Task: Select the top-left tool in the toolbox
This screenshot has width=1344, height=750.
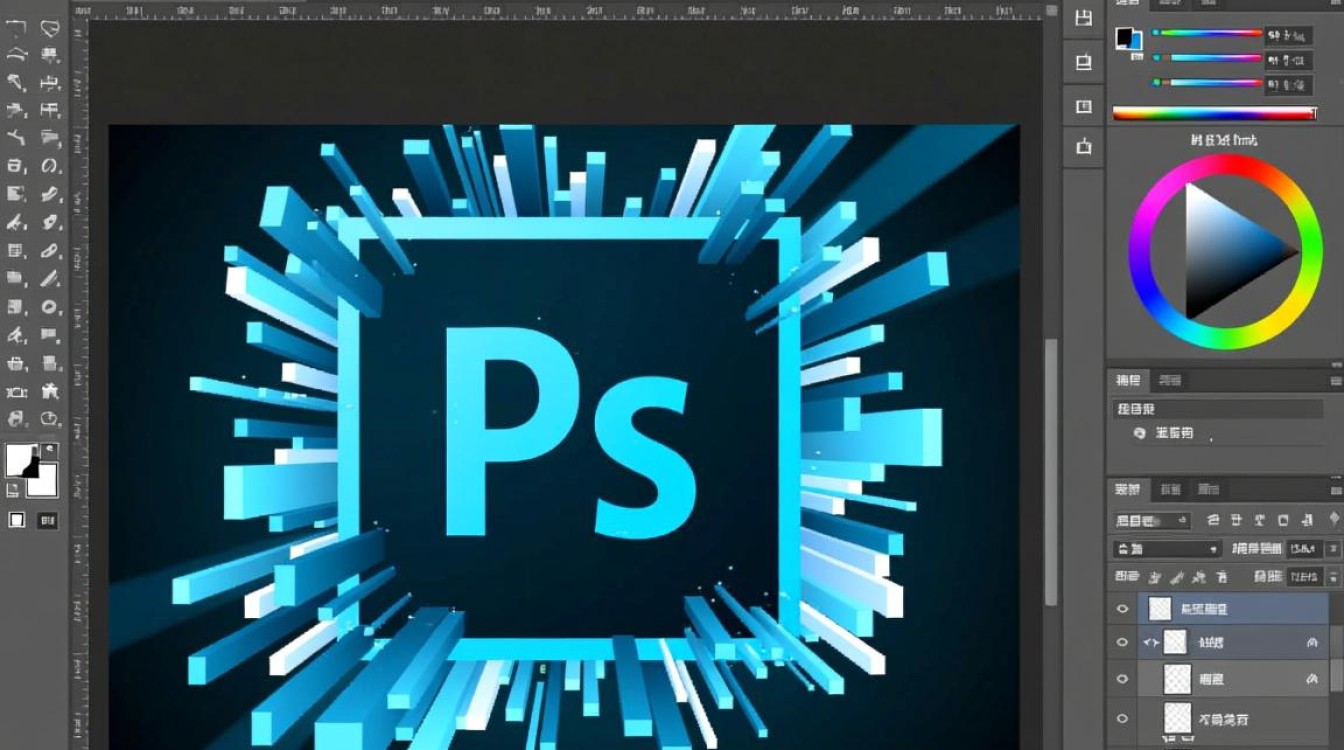Action: pos(16,27)
